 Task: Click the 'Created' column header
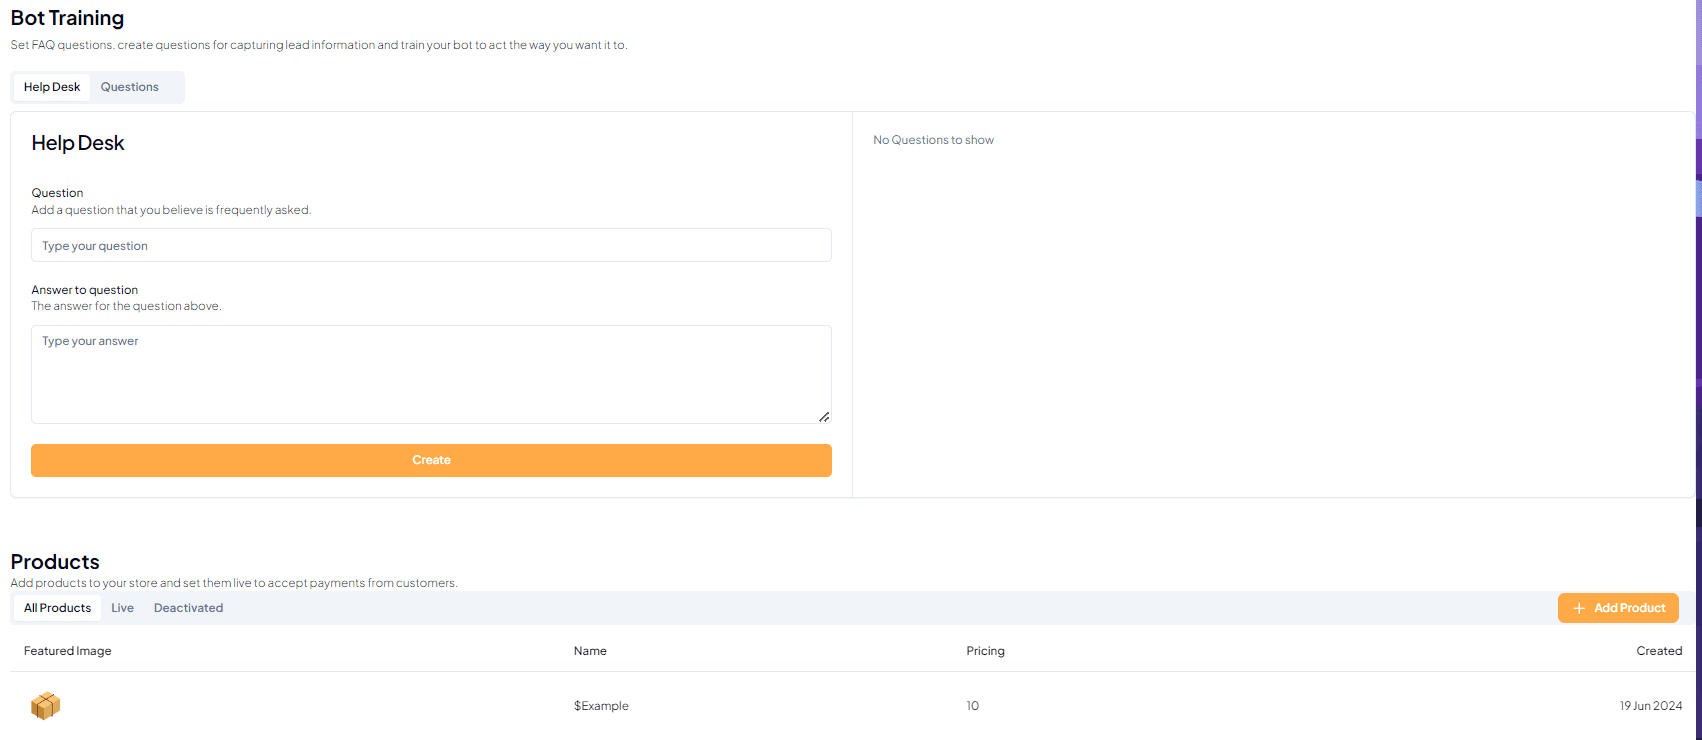1659,651
